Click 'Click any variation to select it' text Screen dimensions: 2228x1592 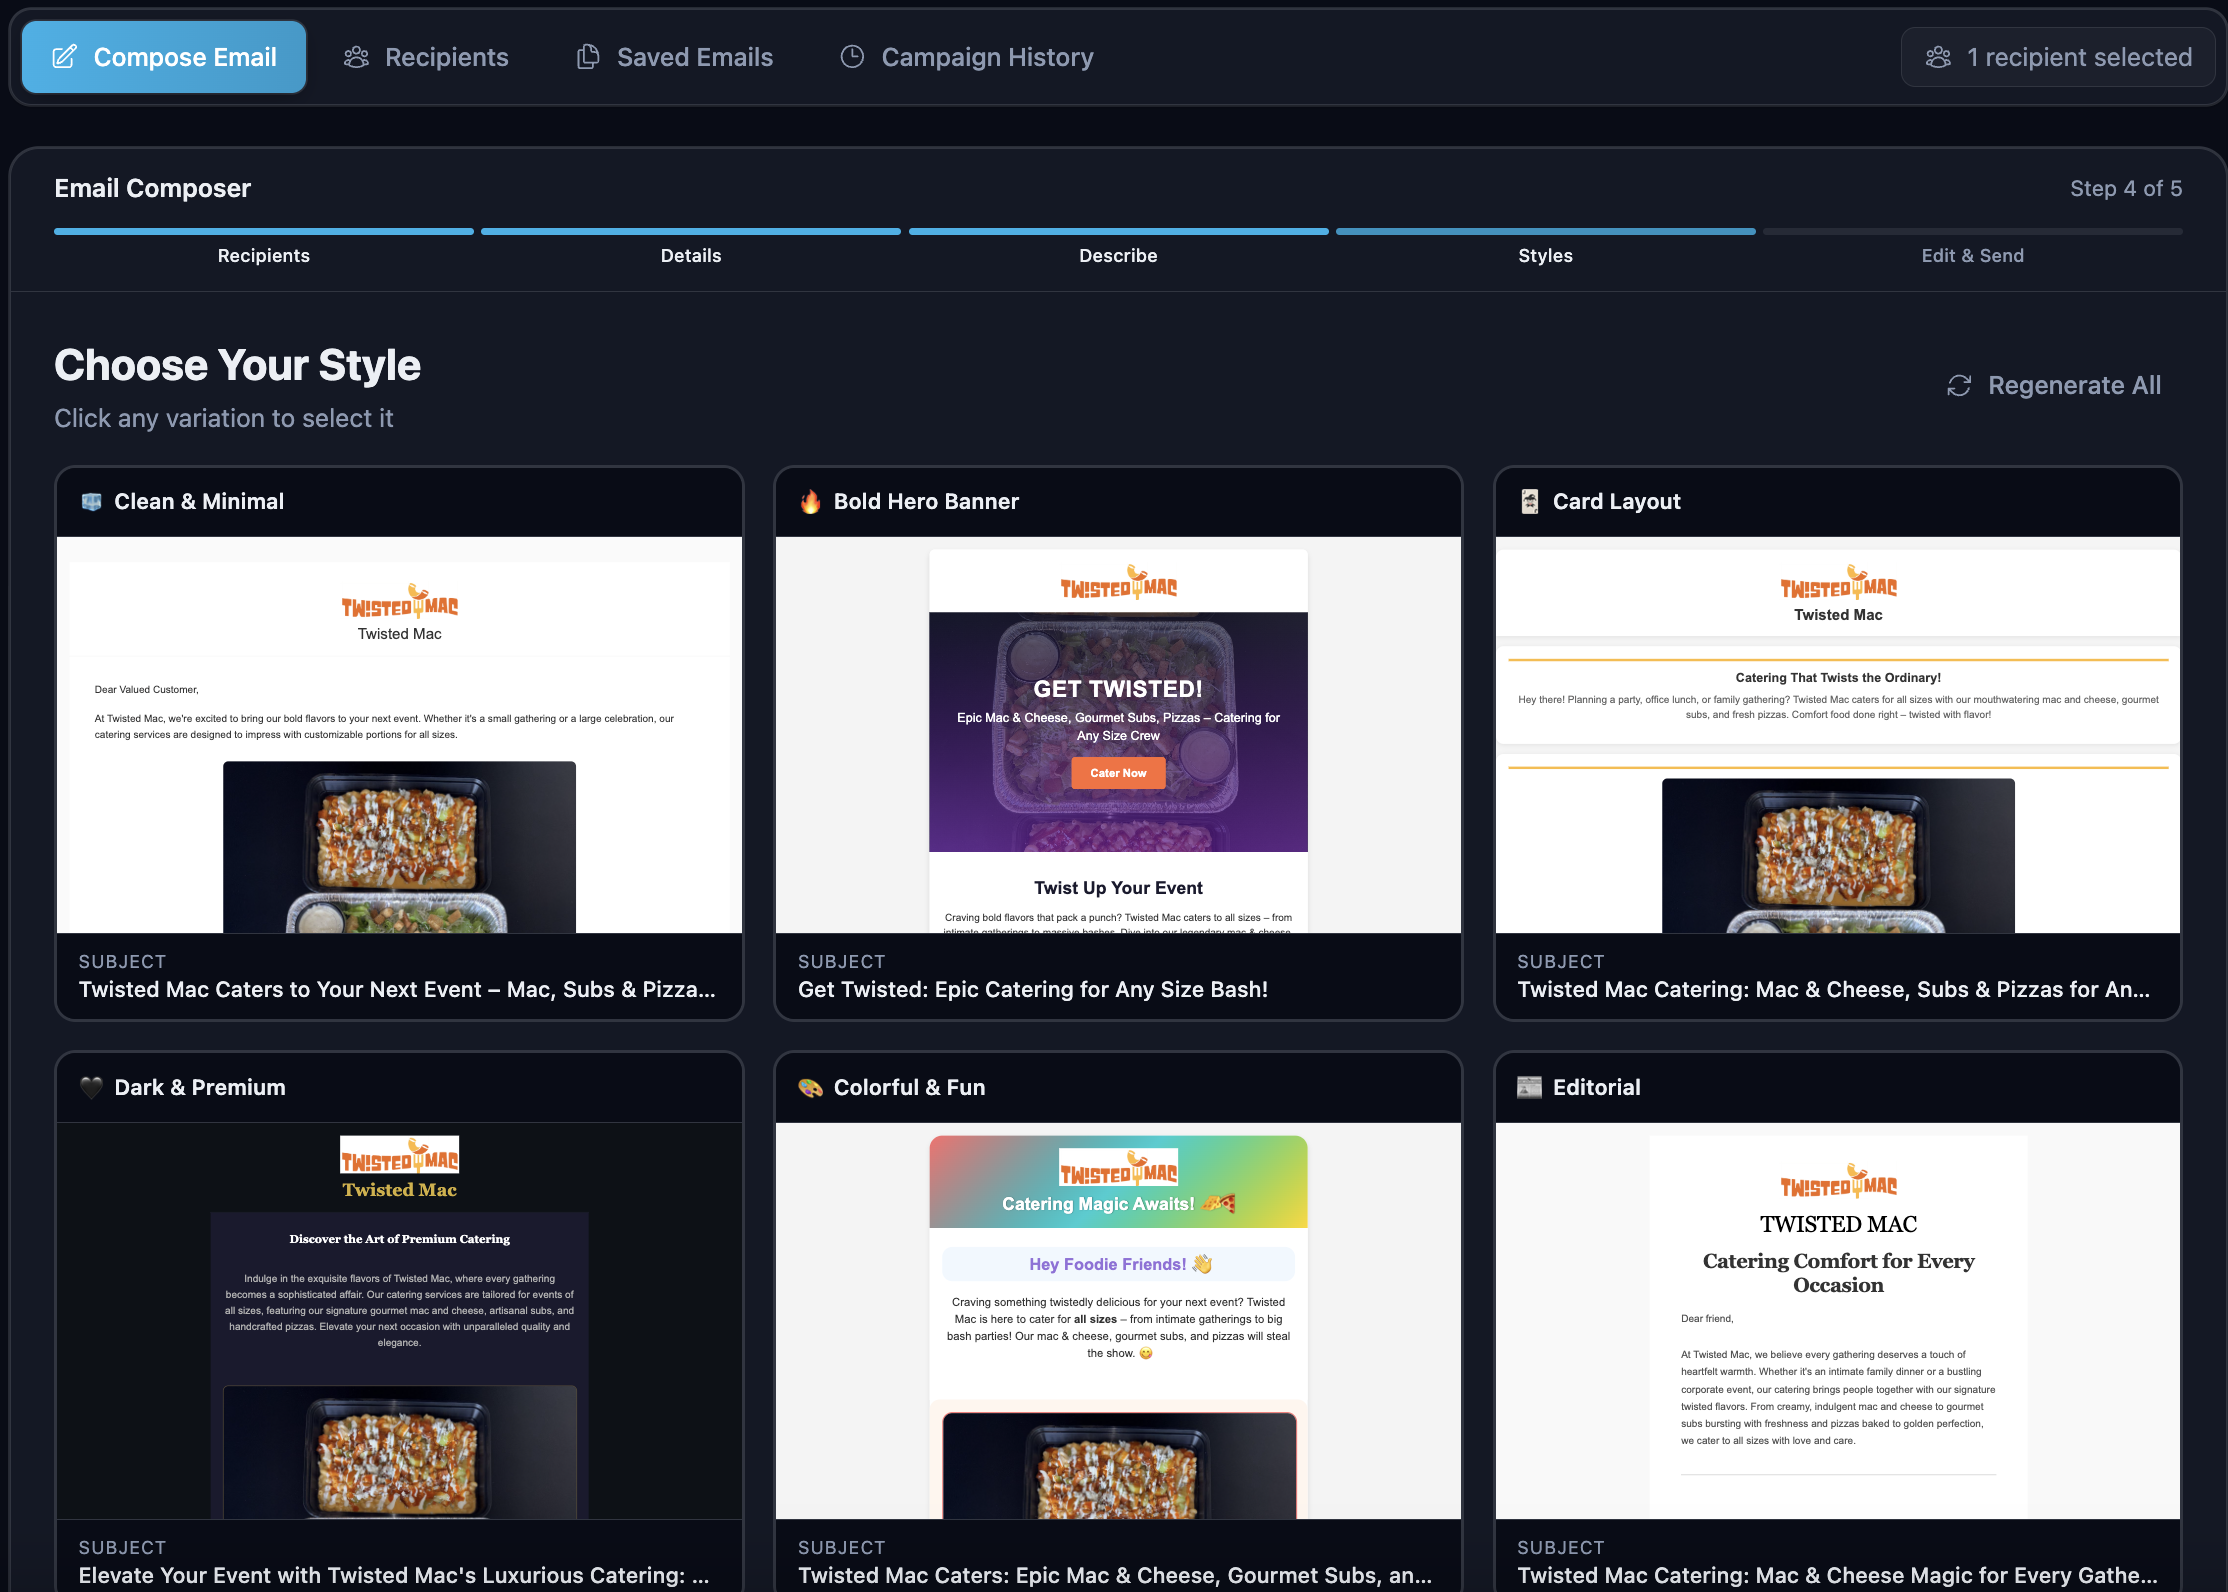point(224,418)
